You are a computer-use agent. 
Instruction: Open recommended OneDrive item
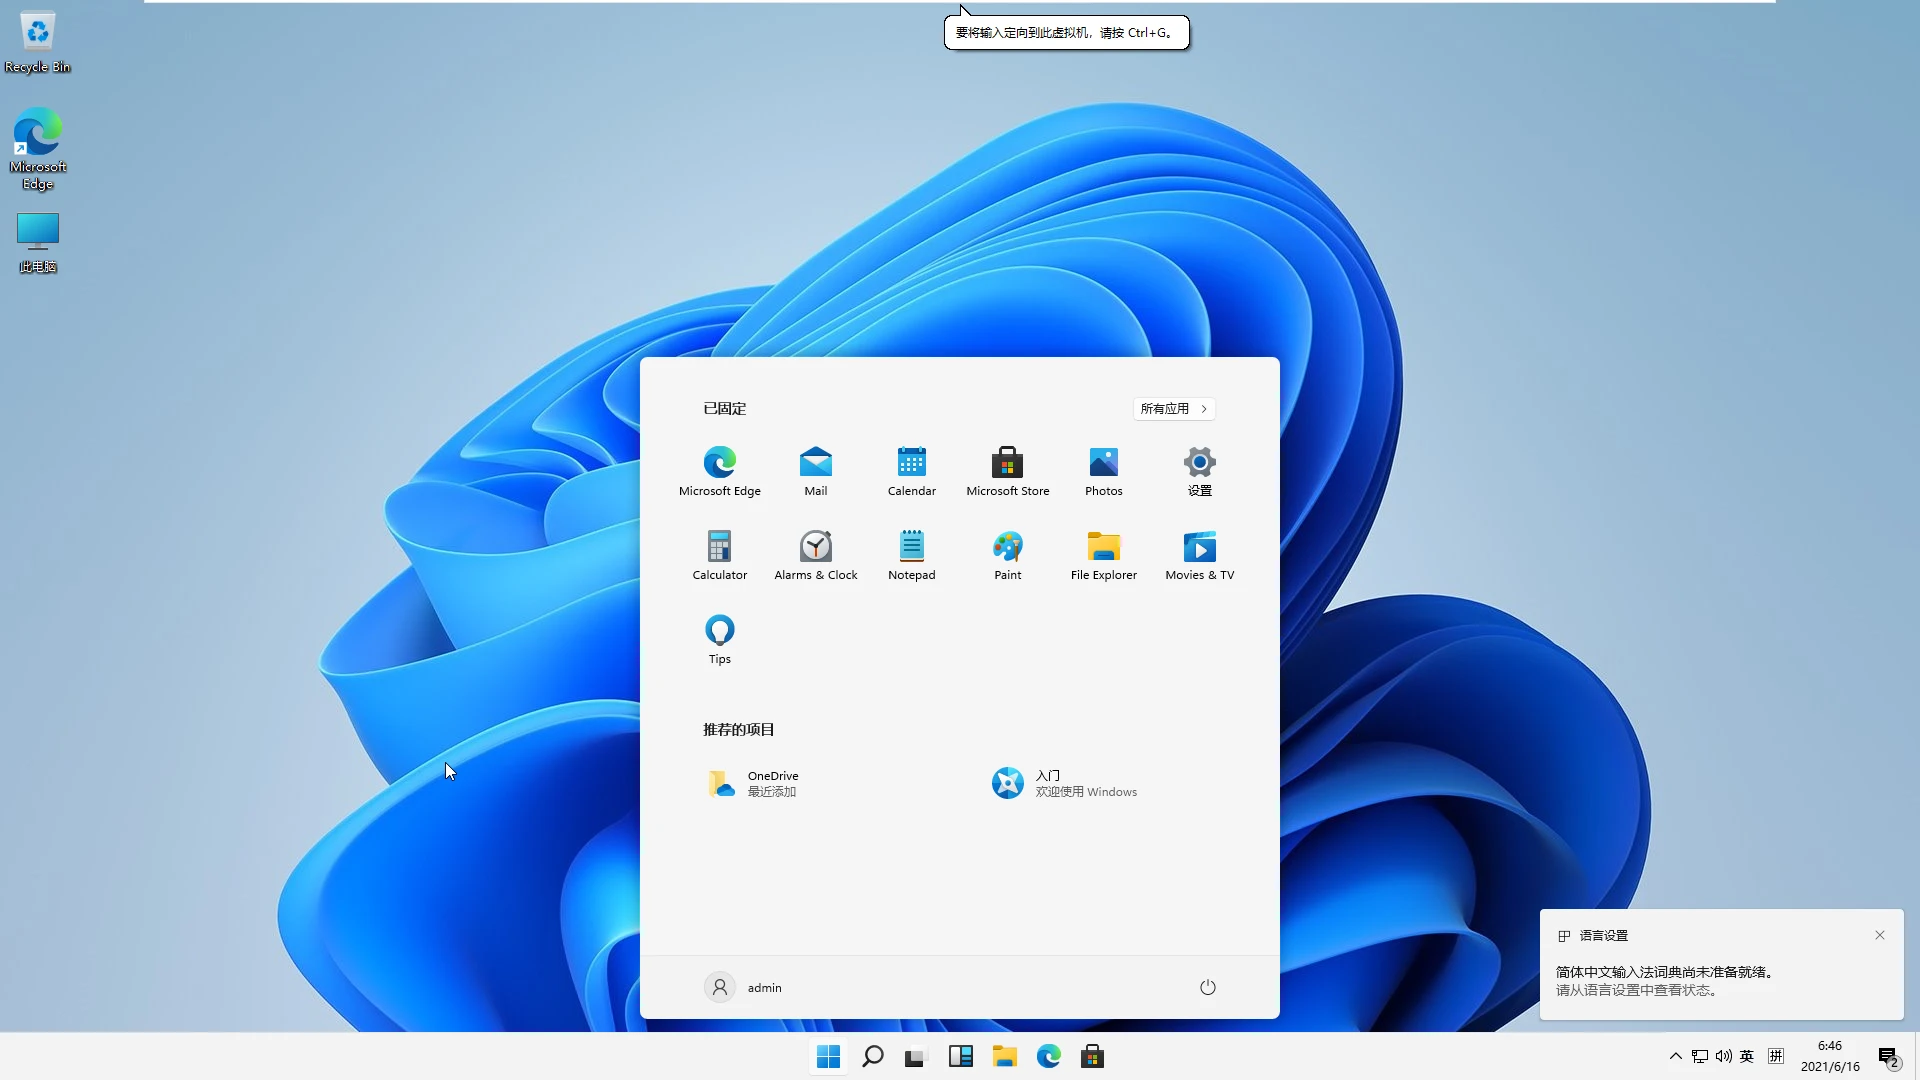pos(753,783)
